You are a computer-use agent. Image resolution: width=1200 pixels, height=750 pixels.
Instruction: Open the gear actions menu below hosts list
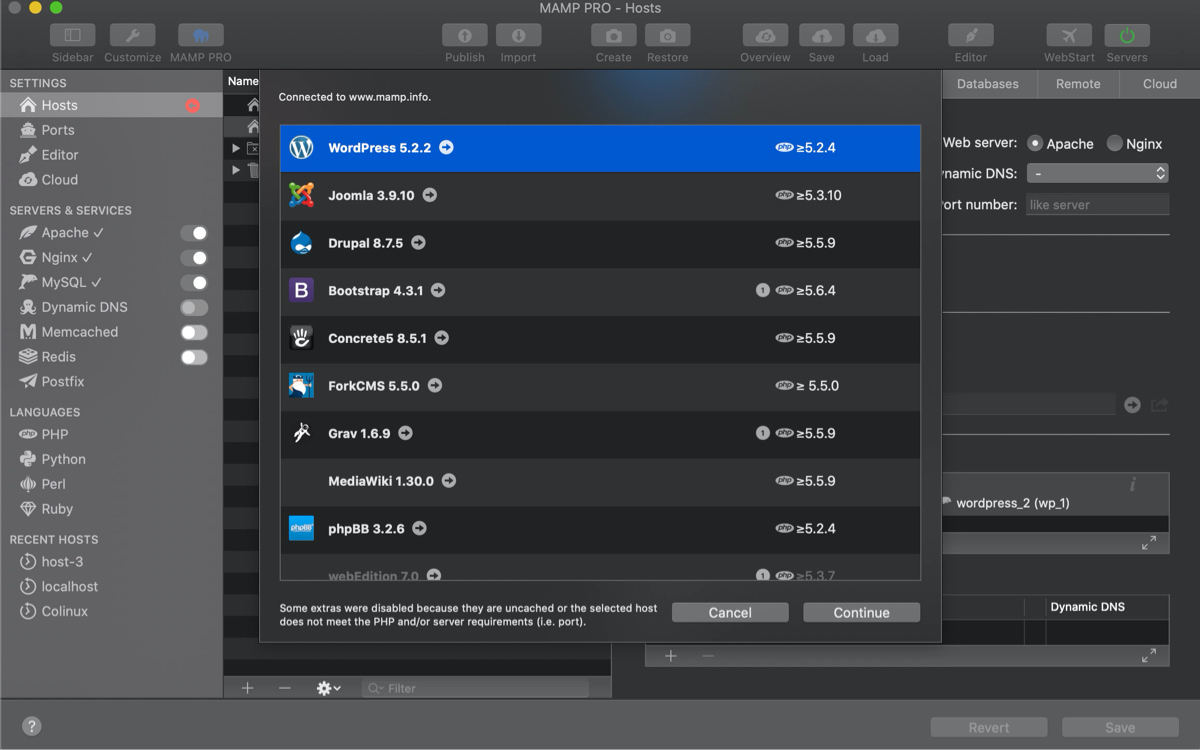(x=328, y=688)
